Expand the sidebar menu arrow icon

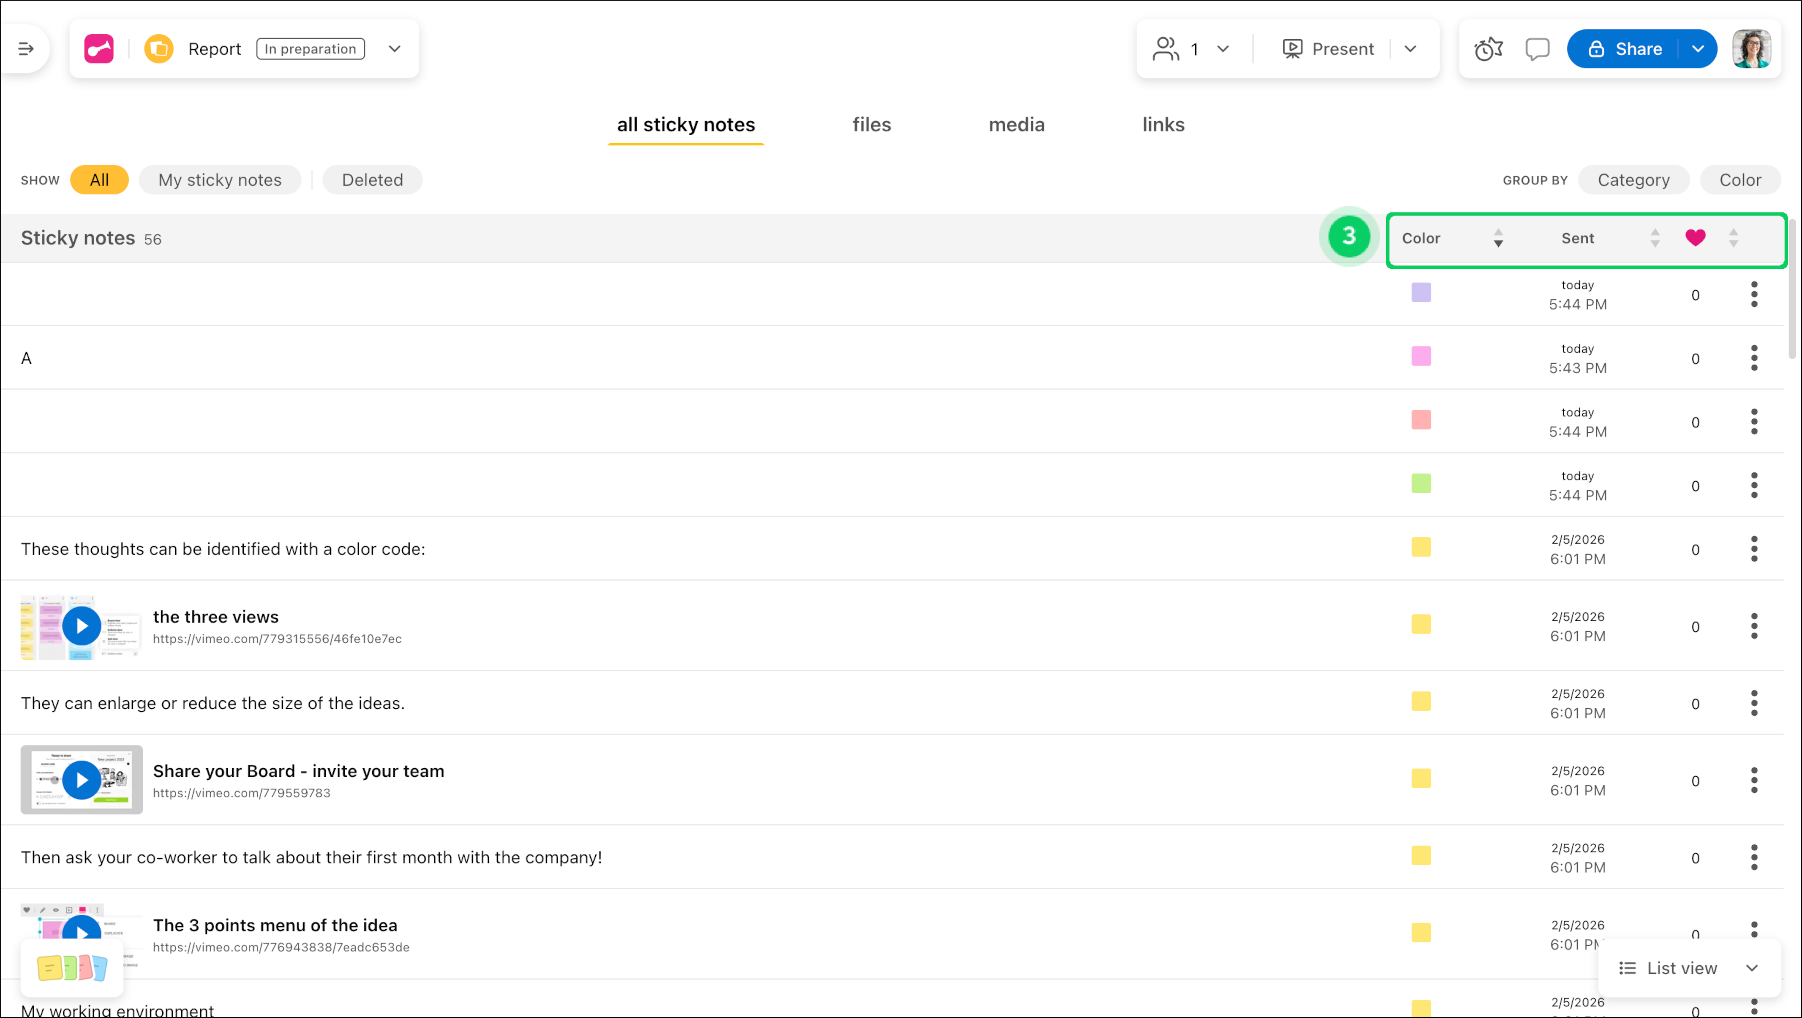coord(26,49)
